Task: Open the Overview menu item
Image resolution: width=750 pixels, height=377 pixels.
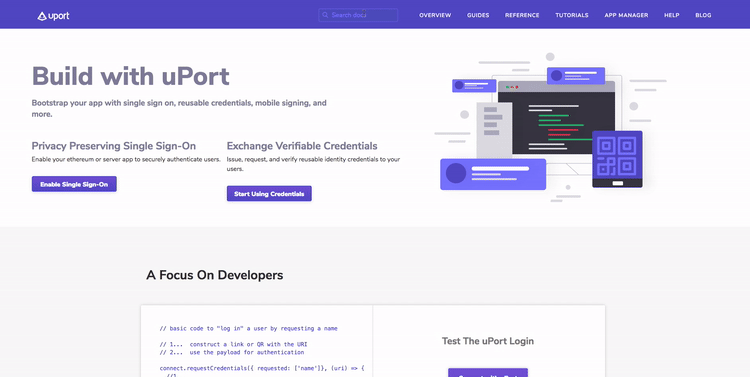Action: (x=435, y=15)
